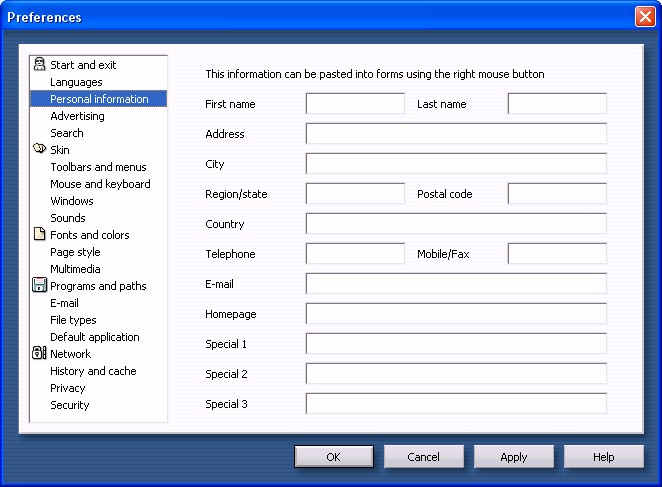Viewport: 662px width, 487px height.
Task: Select Languages in the sidebar
Action: pos(76,82)
